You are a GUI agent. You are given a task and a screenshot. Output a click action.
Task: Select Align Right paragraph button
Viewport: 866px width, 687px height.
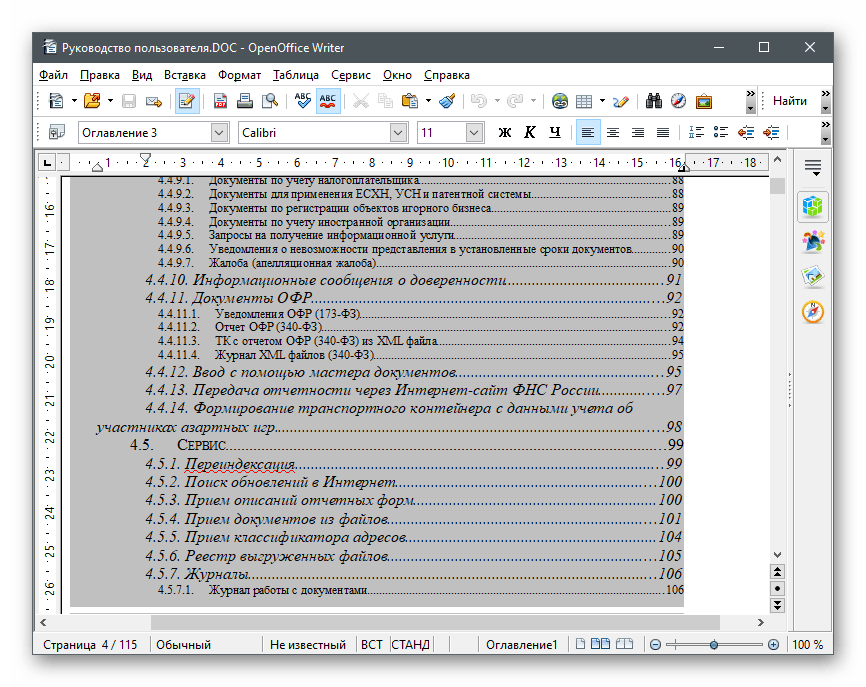click(x=637, y=133)
